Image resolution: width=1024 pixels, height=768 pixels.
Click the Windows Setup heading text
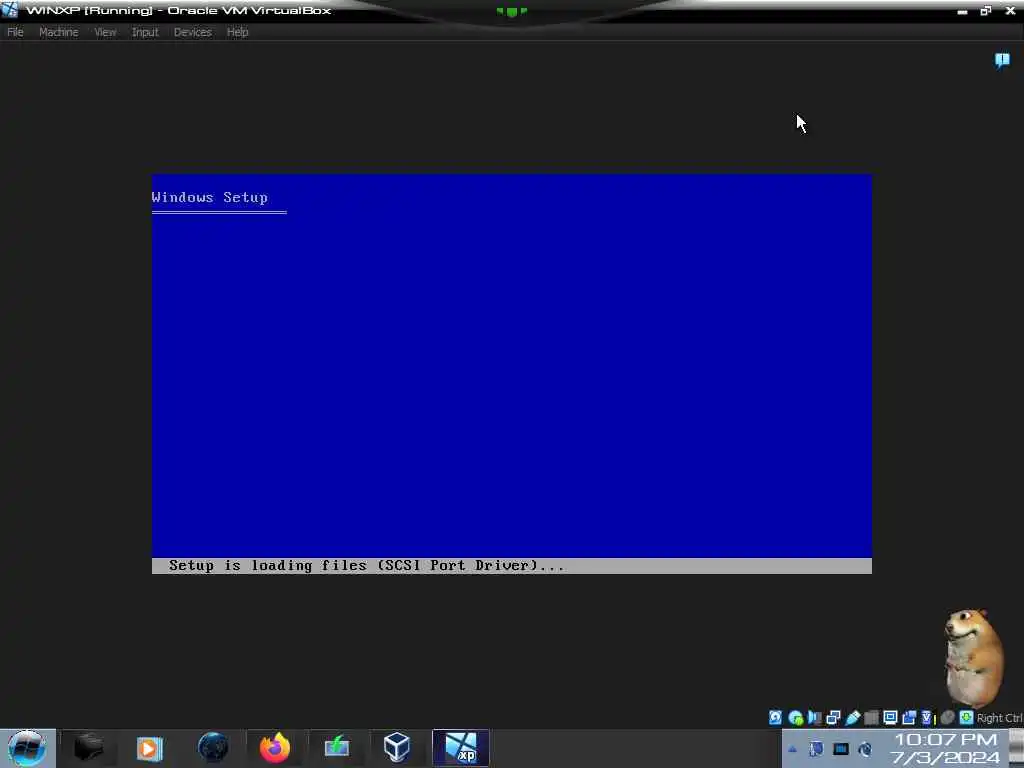[210, 197]
